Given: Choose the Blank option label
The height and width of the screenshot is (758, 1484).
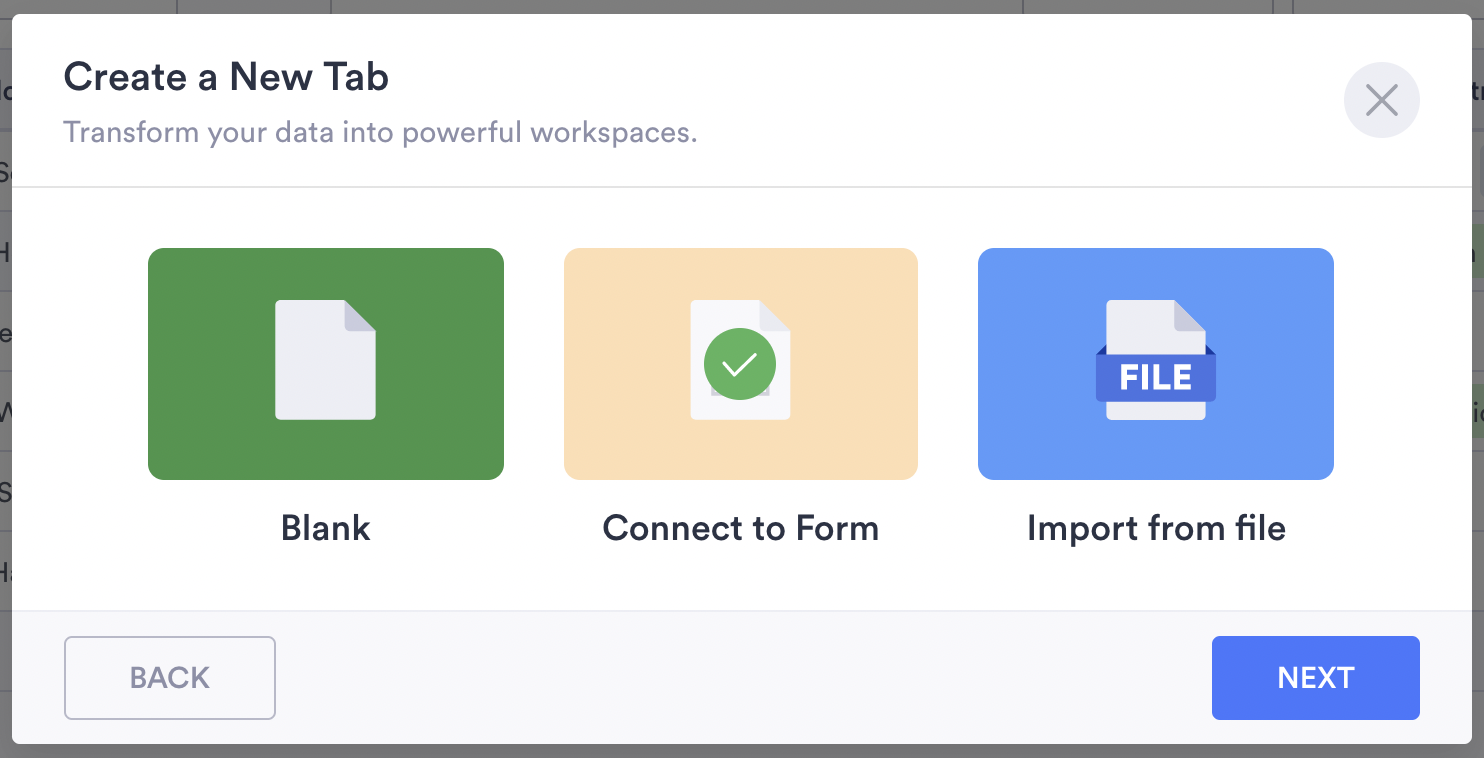Looking at the screenshot, I should tap(325, 528).
